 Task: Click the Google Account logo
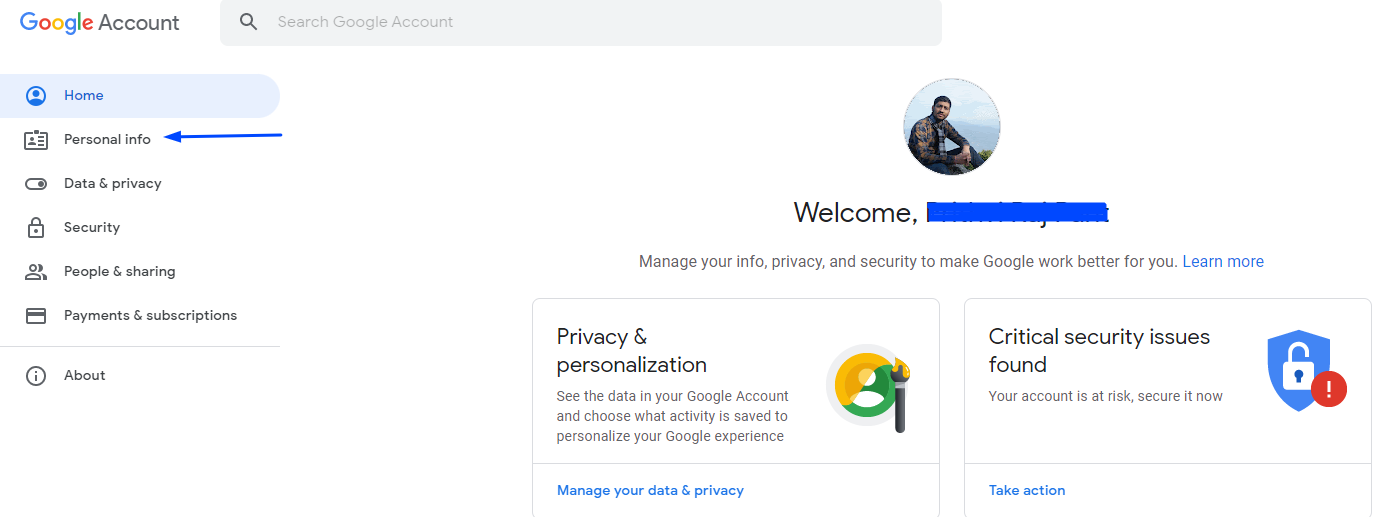tap(100, 23)
